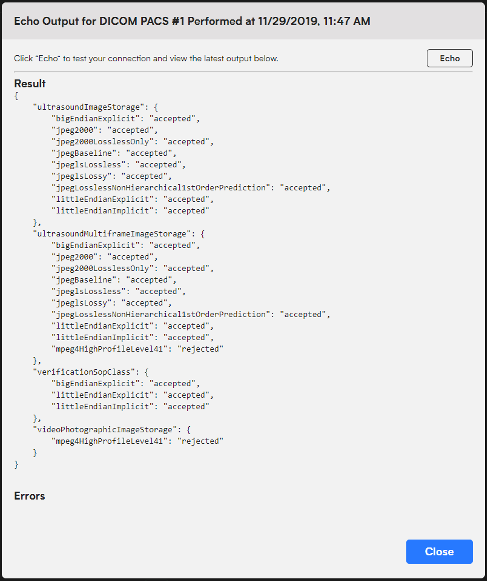Click jpegLosslessNonHierarchical1stOrderPrediction under ultrasoundMultiframeImageStorage
Viewport: 487px width, 581px height.
(x=191, y=314)
